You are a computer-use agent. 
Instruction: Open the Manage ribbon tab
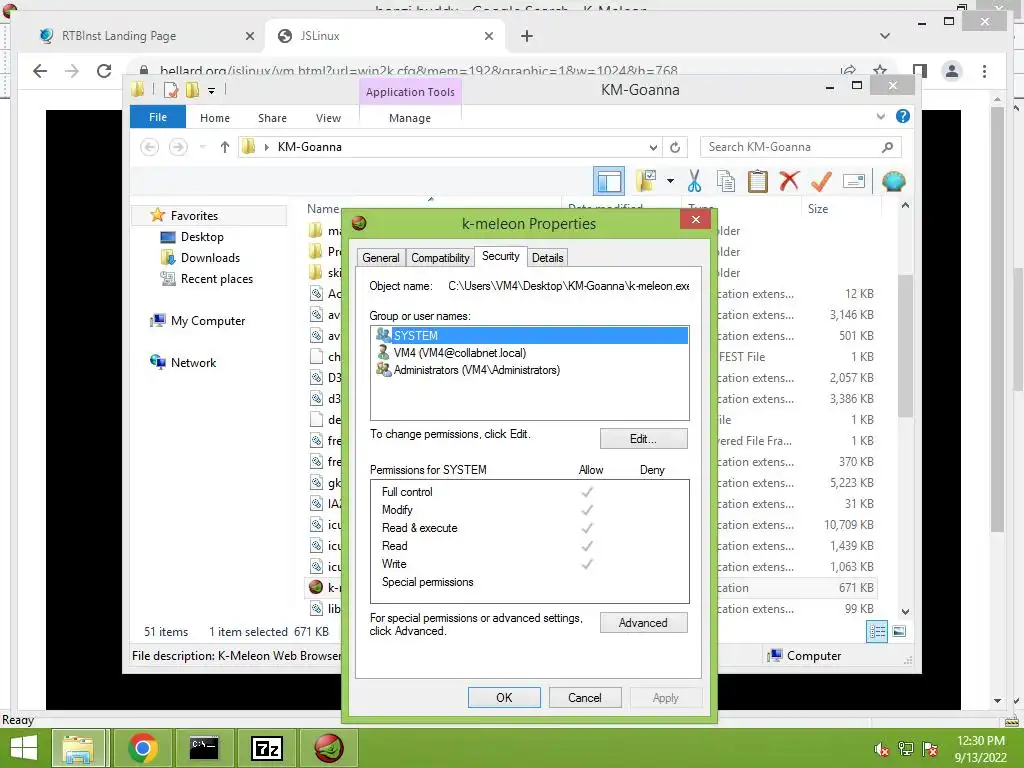coord(409,118)
